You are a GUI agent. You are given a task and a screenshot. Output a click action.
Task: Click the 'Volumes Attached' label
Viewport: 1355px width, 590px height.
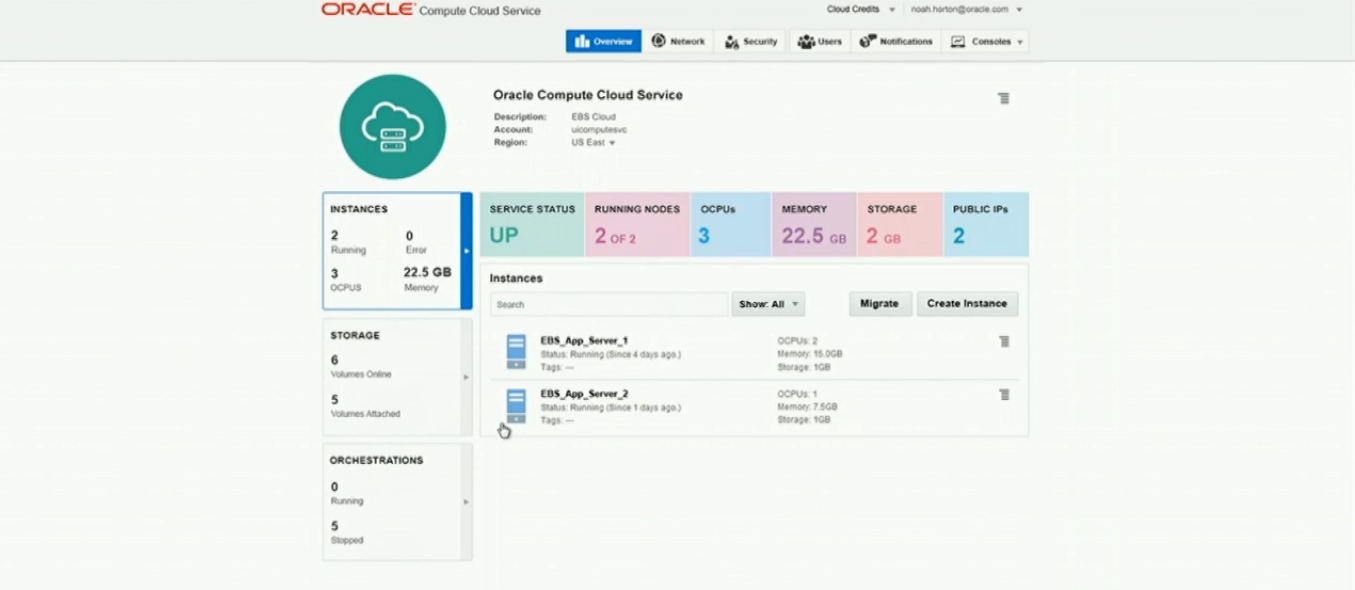point(365,414)
